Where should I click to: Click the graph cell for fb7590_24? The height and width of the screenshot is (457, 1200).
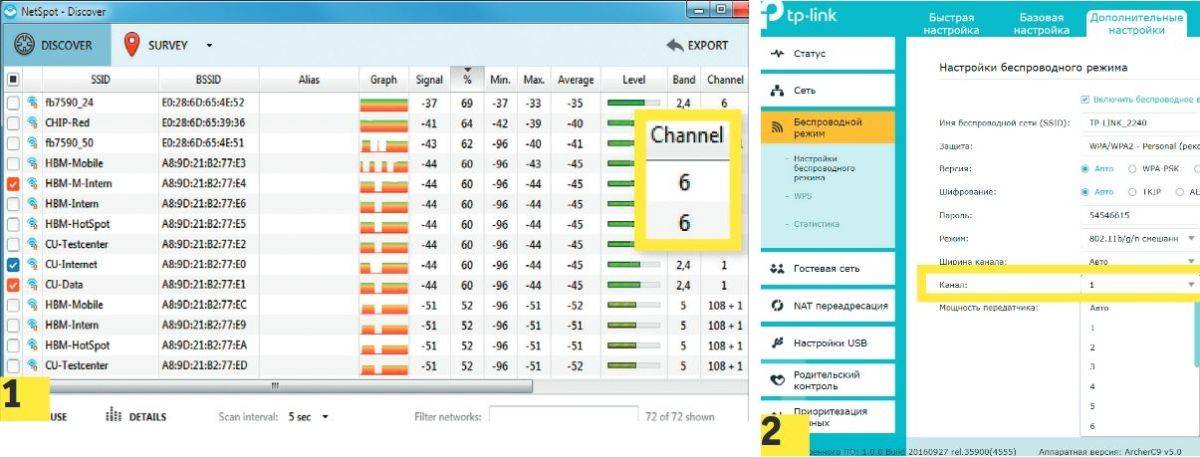point(383,103)
